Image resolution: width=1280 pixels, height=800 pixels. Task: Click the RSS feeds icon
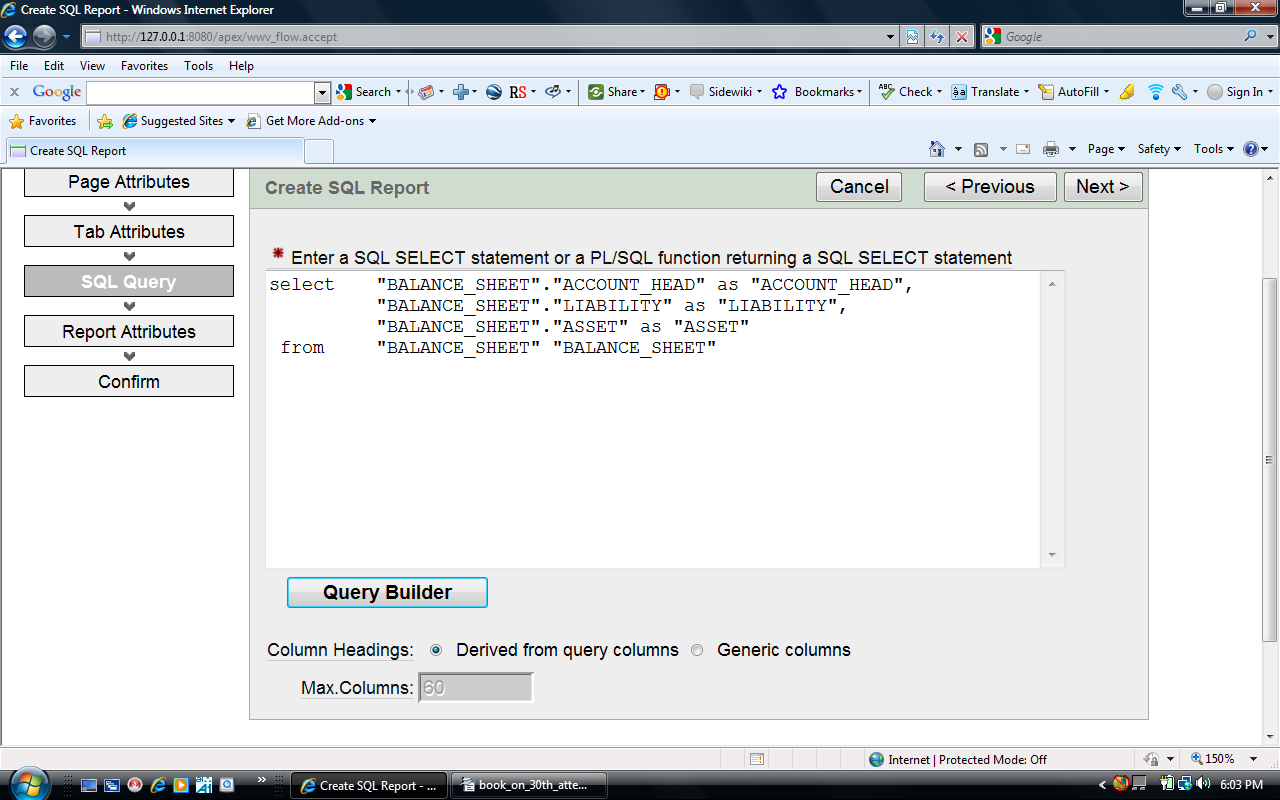tap(981, 149)
